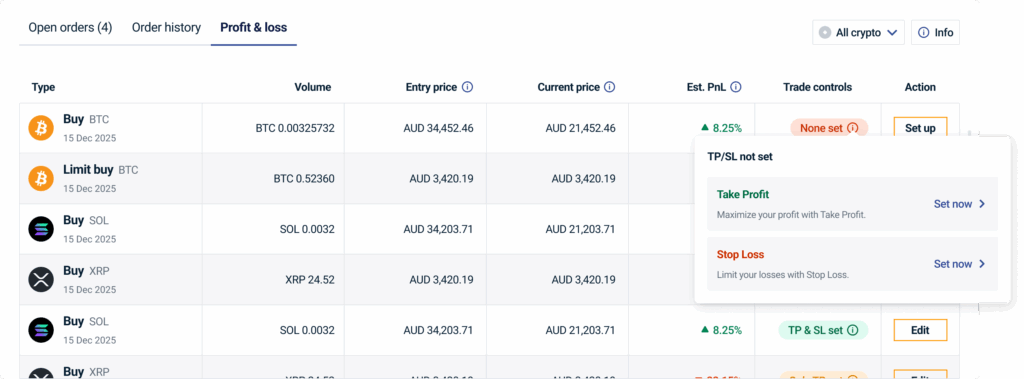
Task: Click current price AUD 21,452.46
Action: (580, 128)
